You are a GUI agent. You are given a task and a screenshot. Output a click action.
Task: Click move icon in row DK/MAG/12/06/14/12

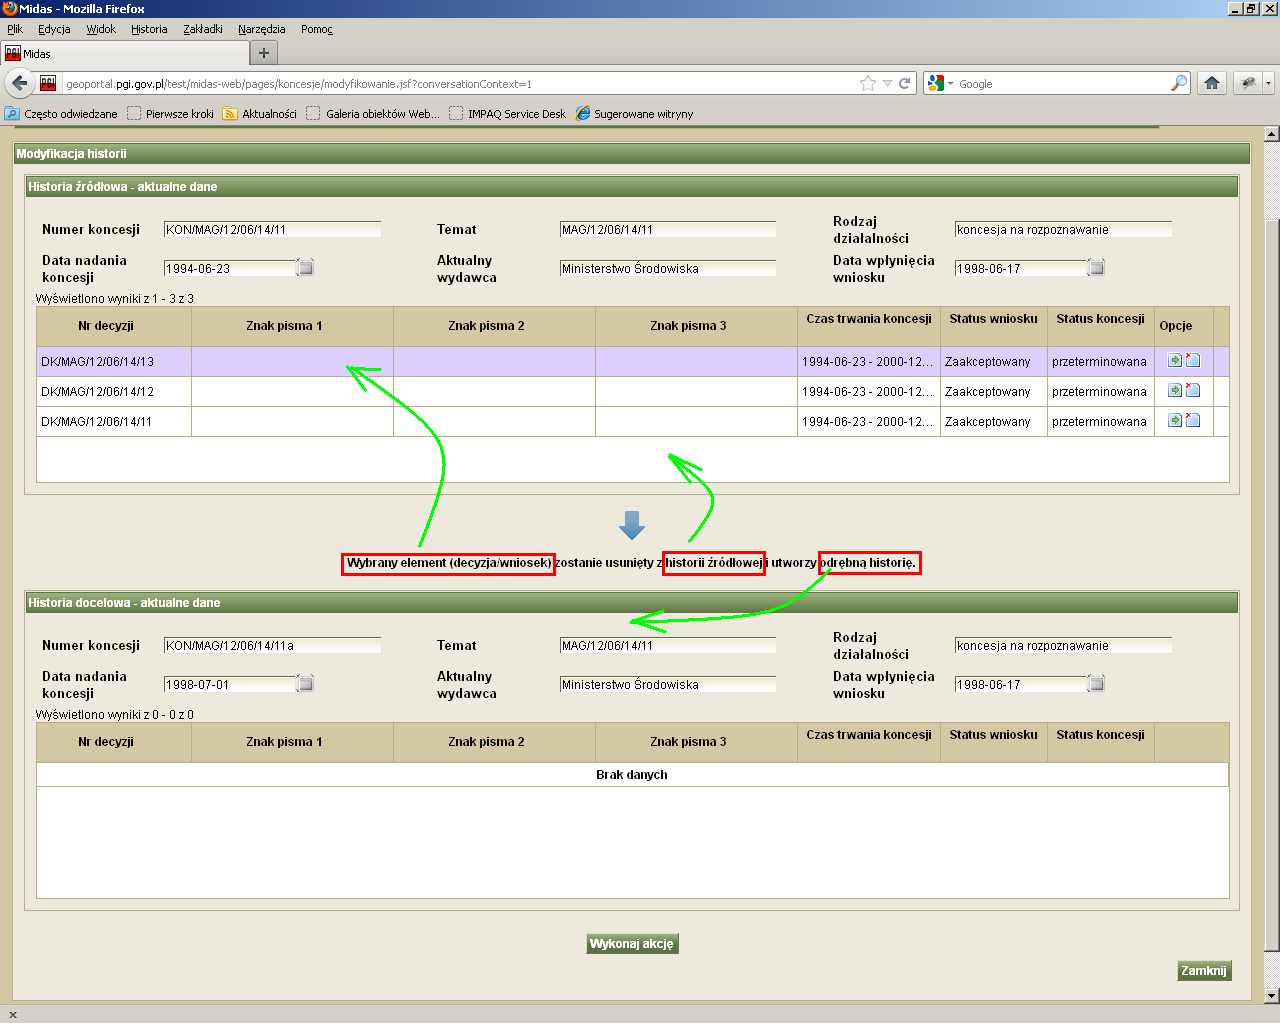[x=1175, y=391]
